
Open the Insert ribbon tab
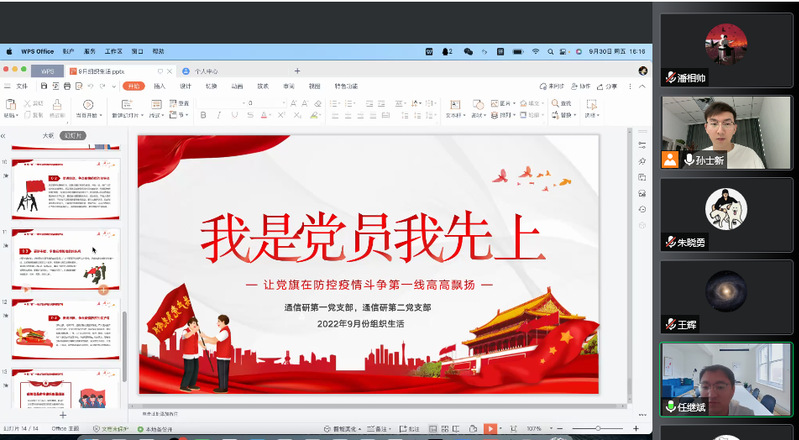pos(159,86)
